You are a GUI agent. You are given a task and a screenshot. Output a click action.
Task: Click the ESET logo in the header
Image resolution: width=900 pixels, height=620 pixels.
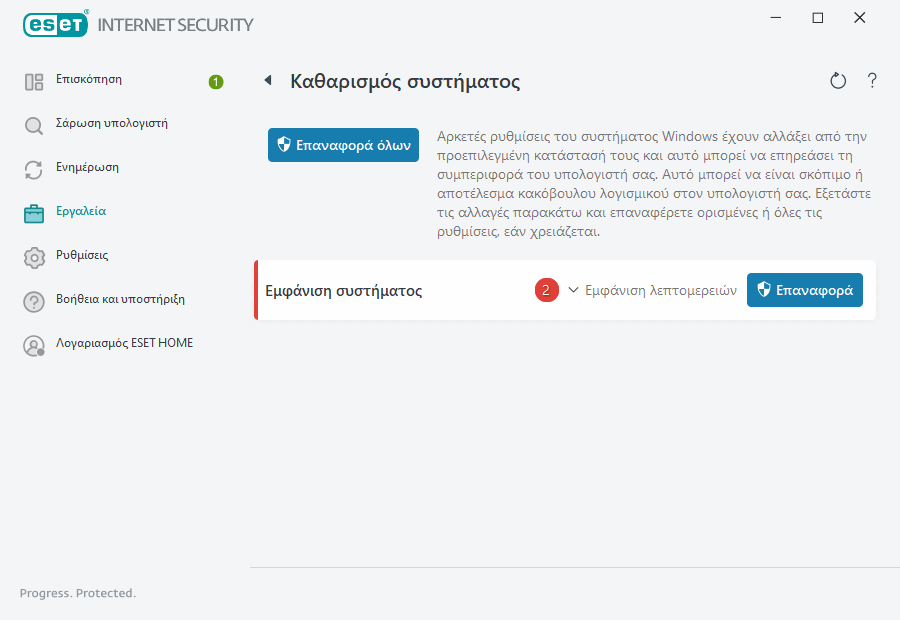[x=55, y=24]
